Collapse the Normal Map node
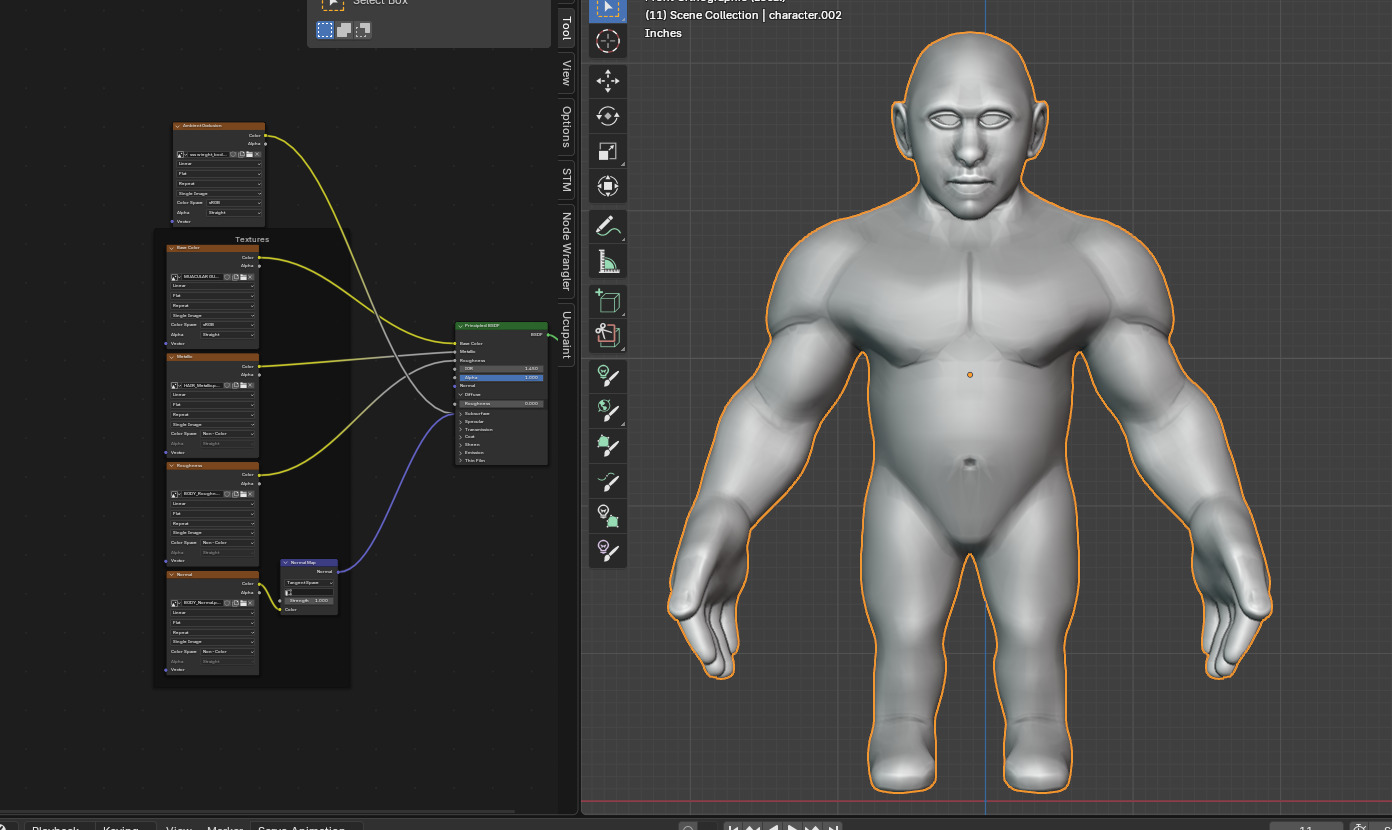Screen dimensions: 1392x830 (x=286, y=563)
